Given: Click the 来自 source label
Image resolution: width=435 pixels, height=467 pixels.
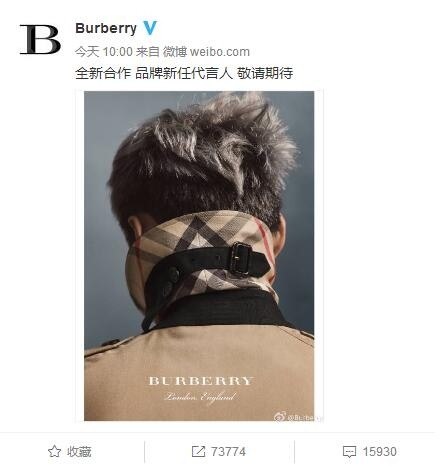Looking at the screenshot, I should 148,52.
